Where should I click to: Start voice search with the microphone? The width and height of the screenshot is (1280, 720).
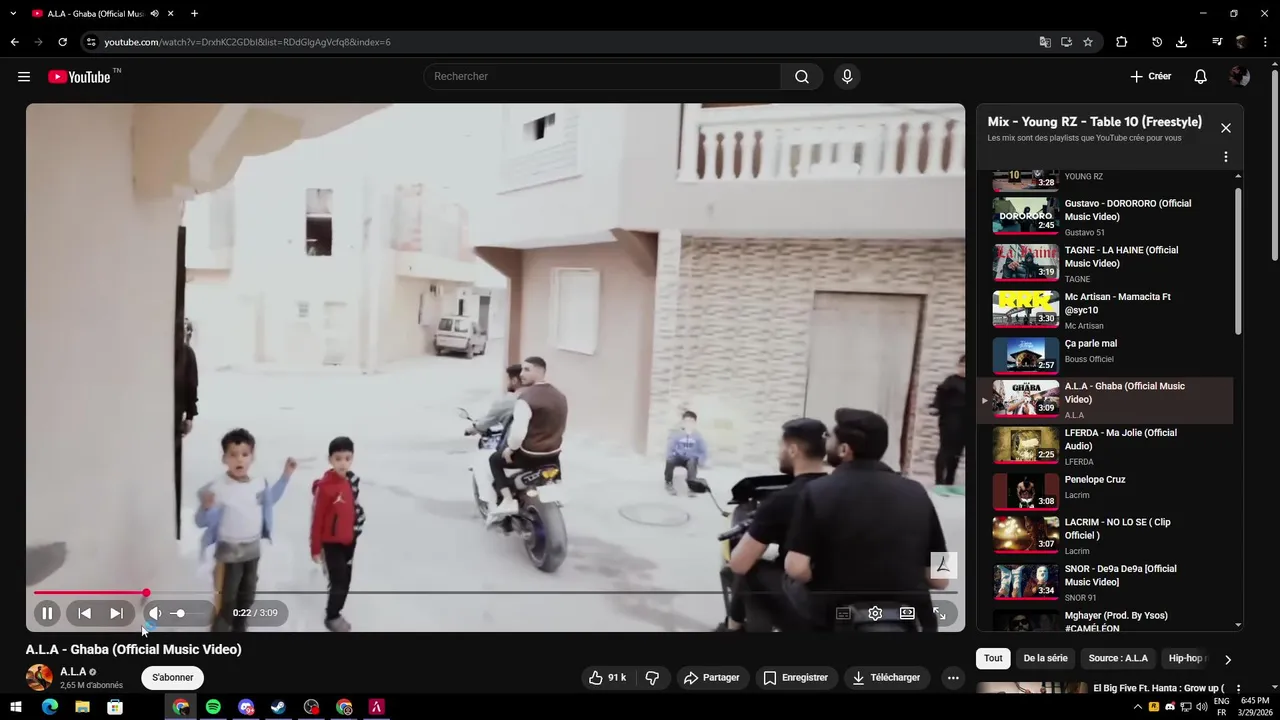847,77
